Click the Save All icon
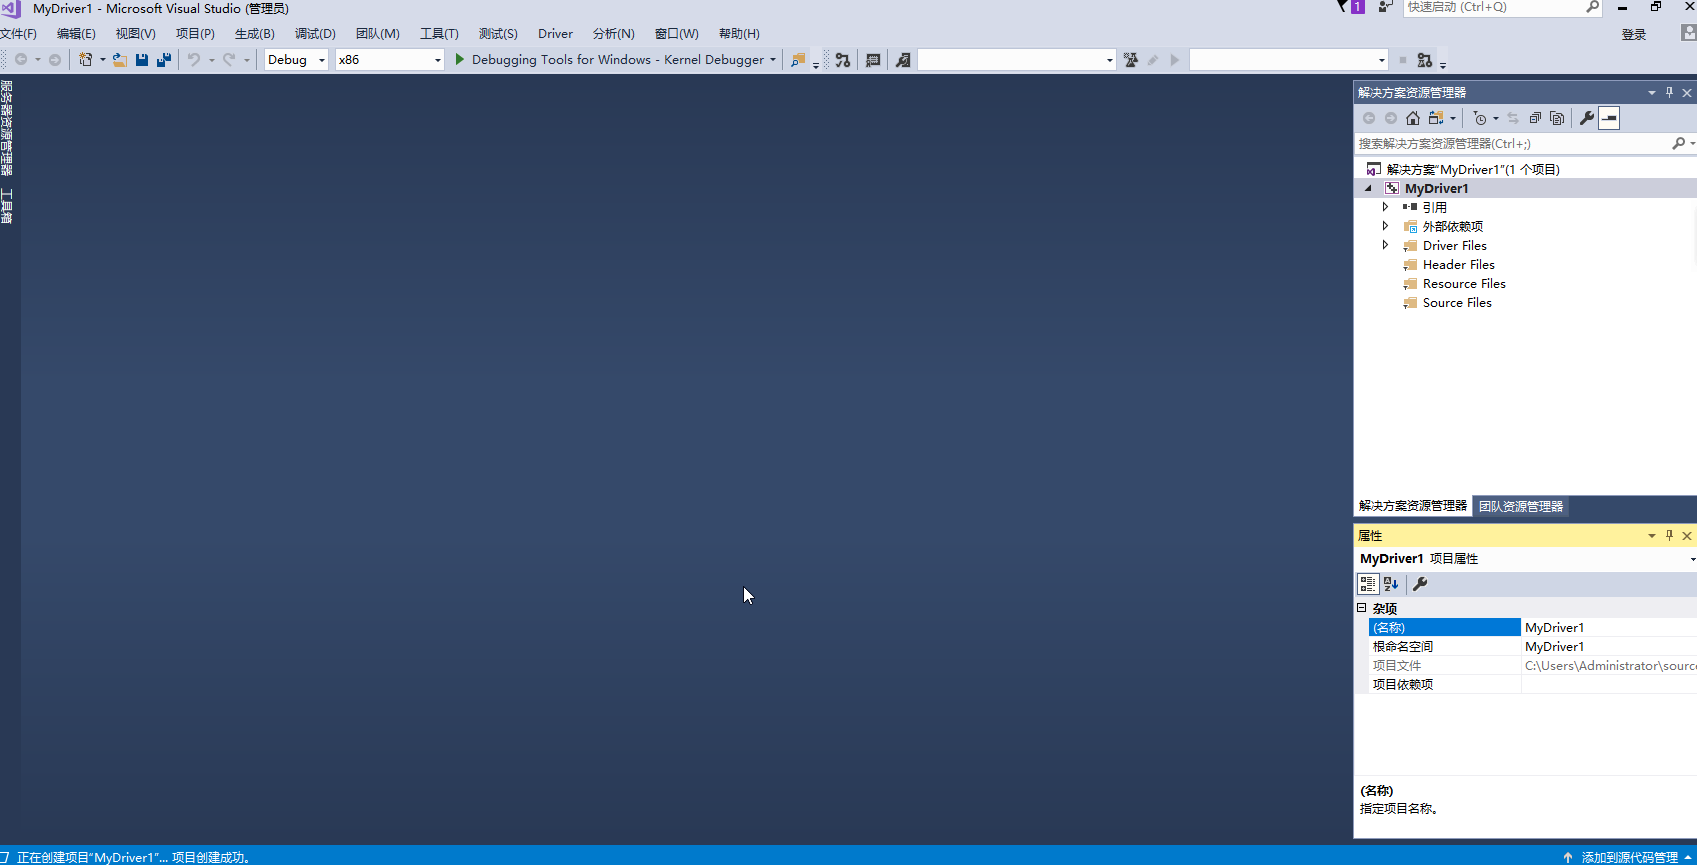The height and width of the screenshot is (865, 1697). point(164,60)
